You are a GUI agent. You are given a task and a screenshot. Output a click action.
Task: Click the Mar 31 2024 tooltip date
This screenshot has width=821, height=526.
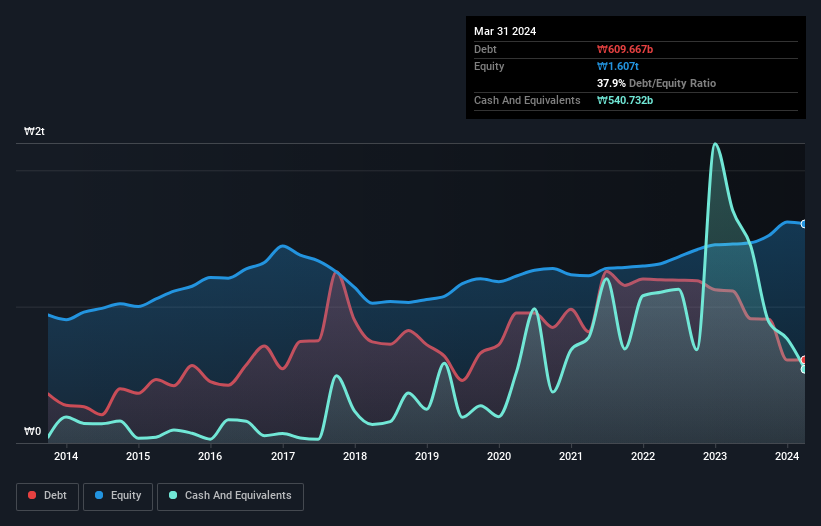coord(505,31)
